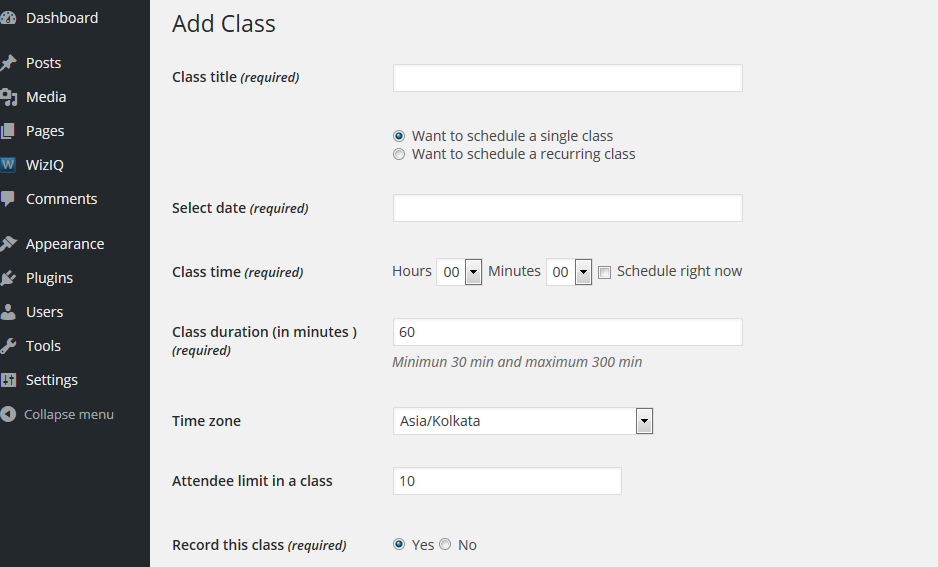The width and height of the screenshot is (938, 567).
Task: Choose No for Record this class
Action: (445, 545)
